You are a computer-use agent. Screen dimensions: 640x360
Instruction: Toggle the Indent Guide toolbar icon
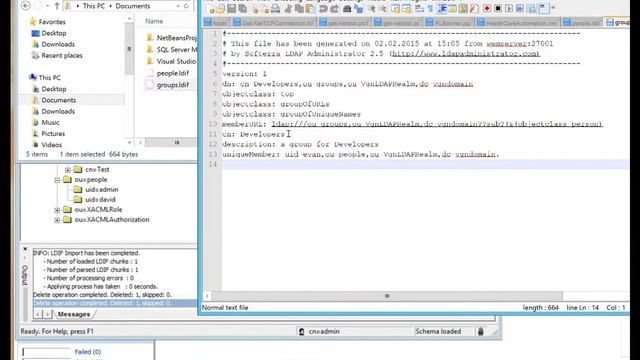442,8
